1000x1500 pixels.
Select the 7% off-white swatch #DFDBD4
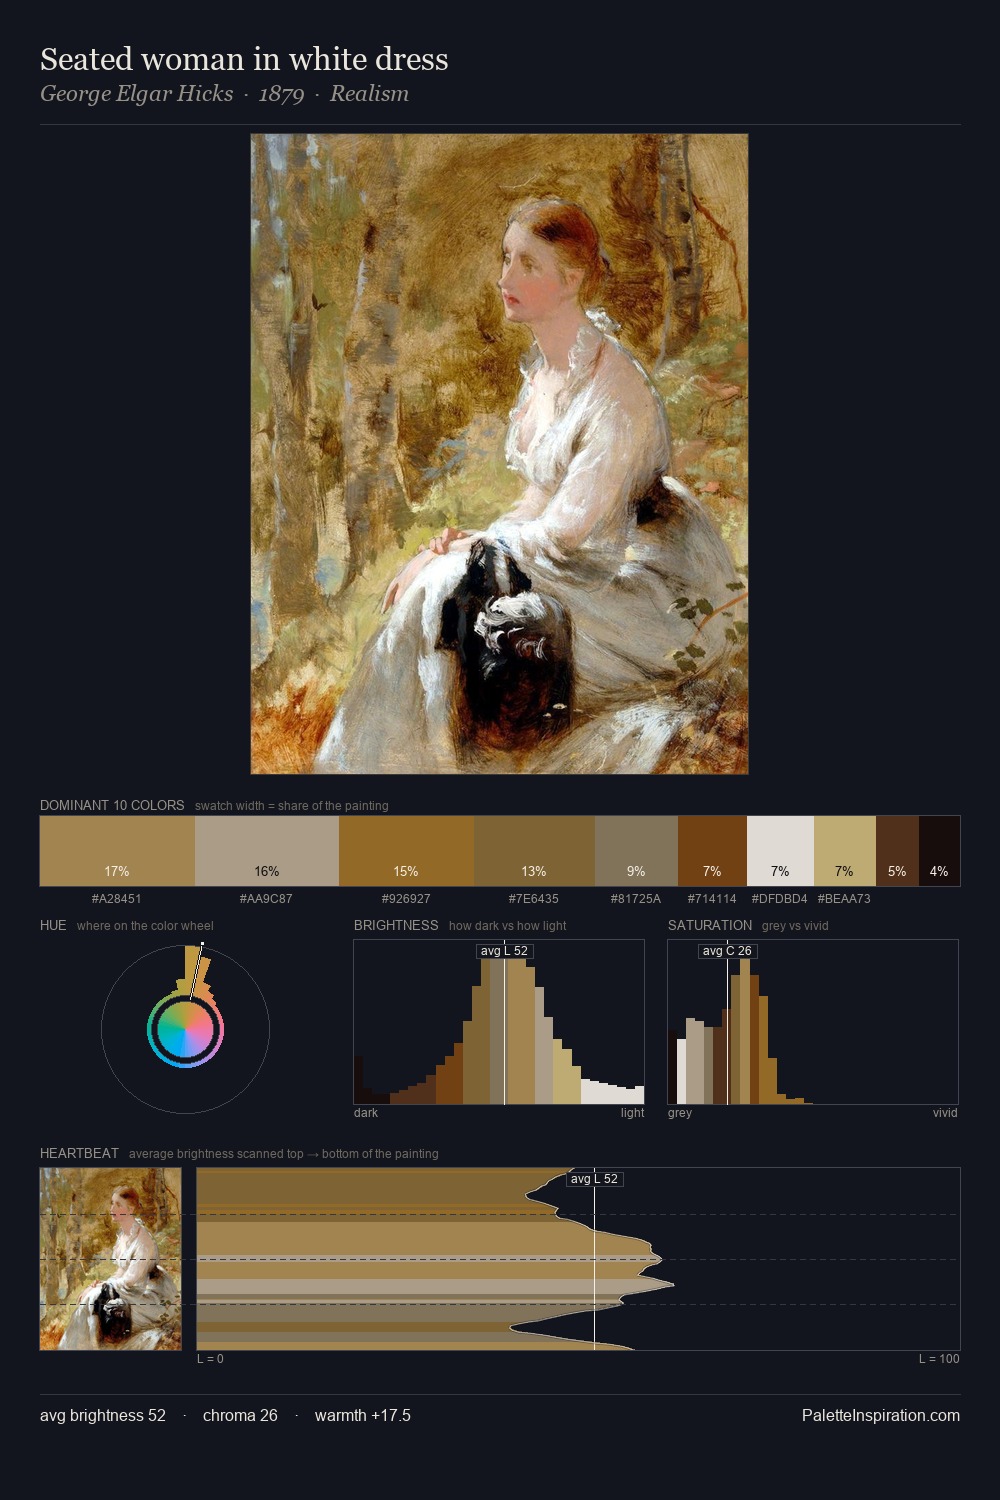pos(780,851)
